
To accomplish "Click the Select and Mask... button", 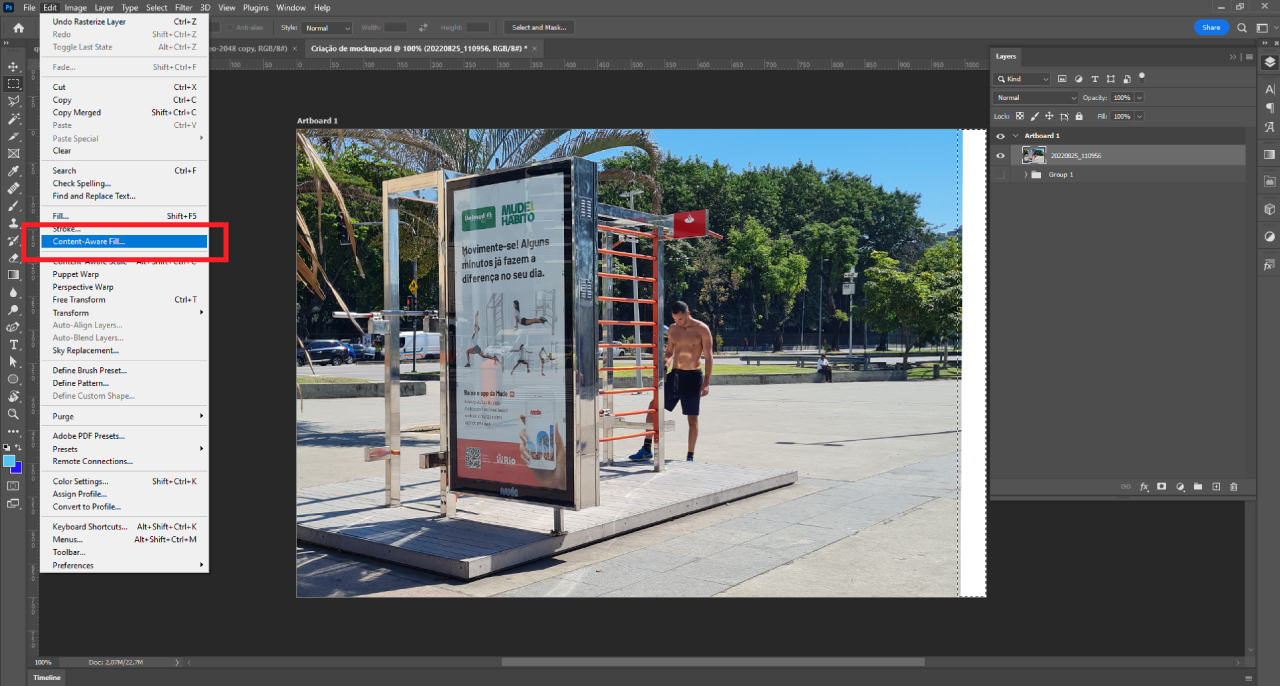I will 537,28.
